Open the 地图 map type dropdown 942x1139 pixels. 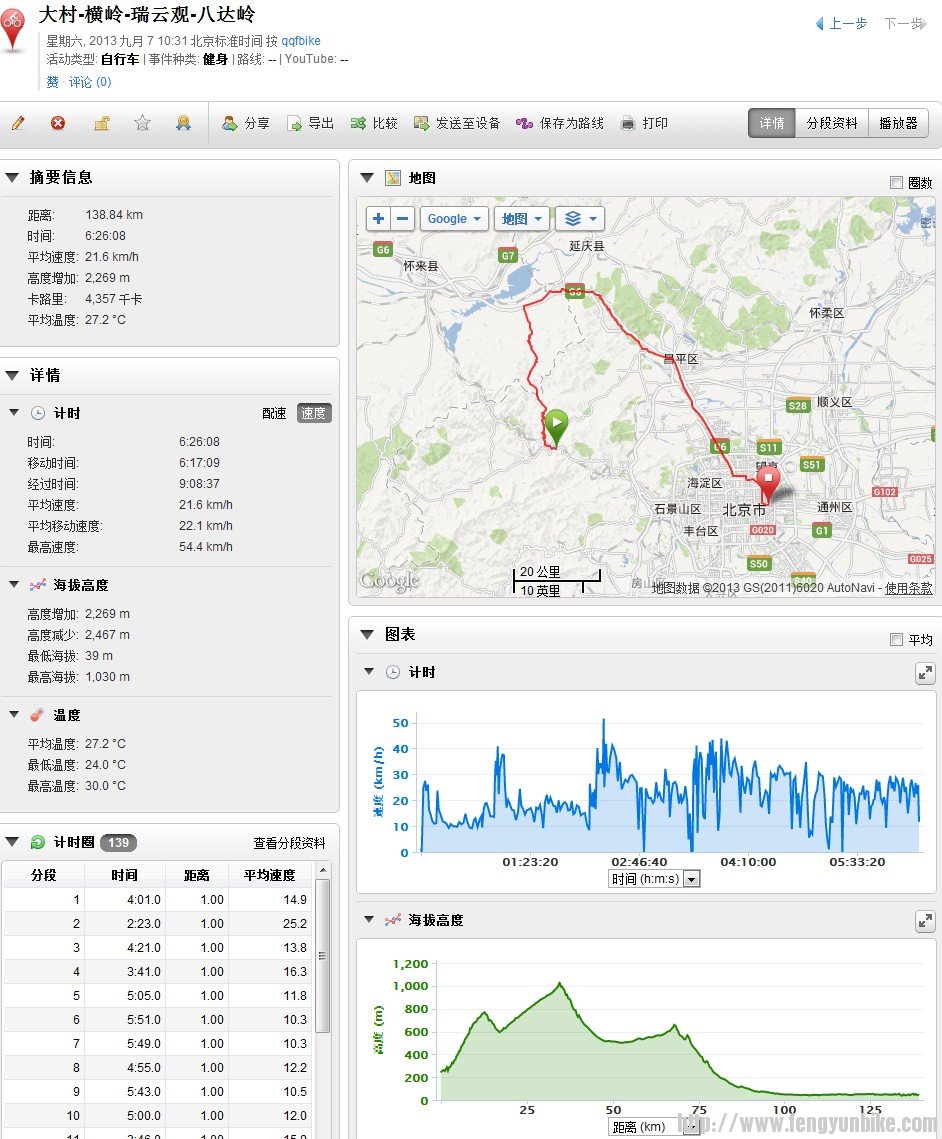click(521, 219)
